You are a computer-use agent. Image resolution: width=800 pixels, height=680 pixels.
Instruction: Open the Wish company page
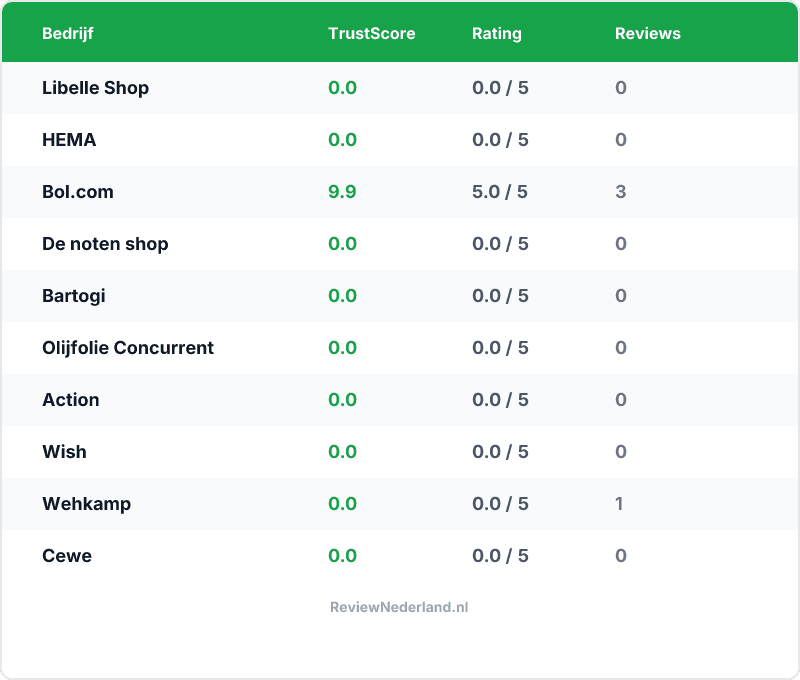(65, 452)
